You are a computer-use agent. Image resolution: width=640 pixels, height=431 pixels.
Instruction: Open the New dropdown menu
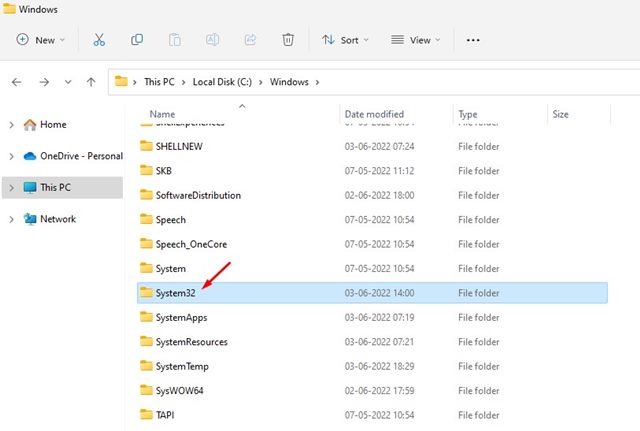(x=41, y=40)
